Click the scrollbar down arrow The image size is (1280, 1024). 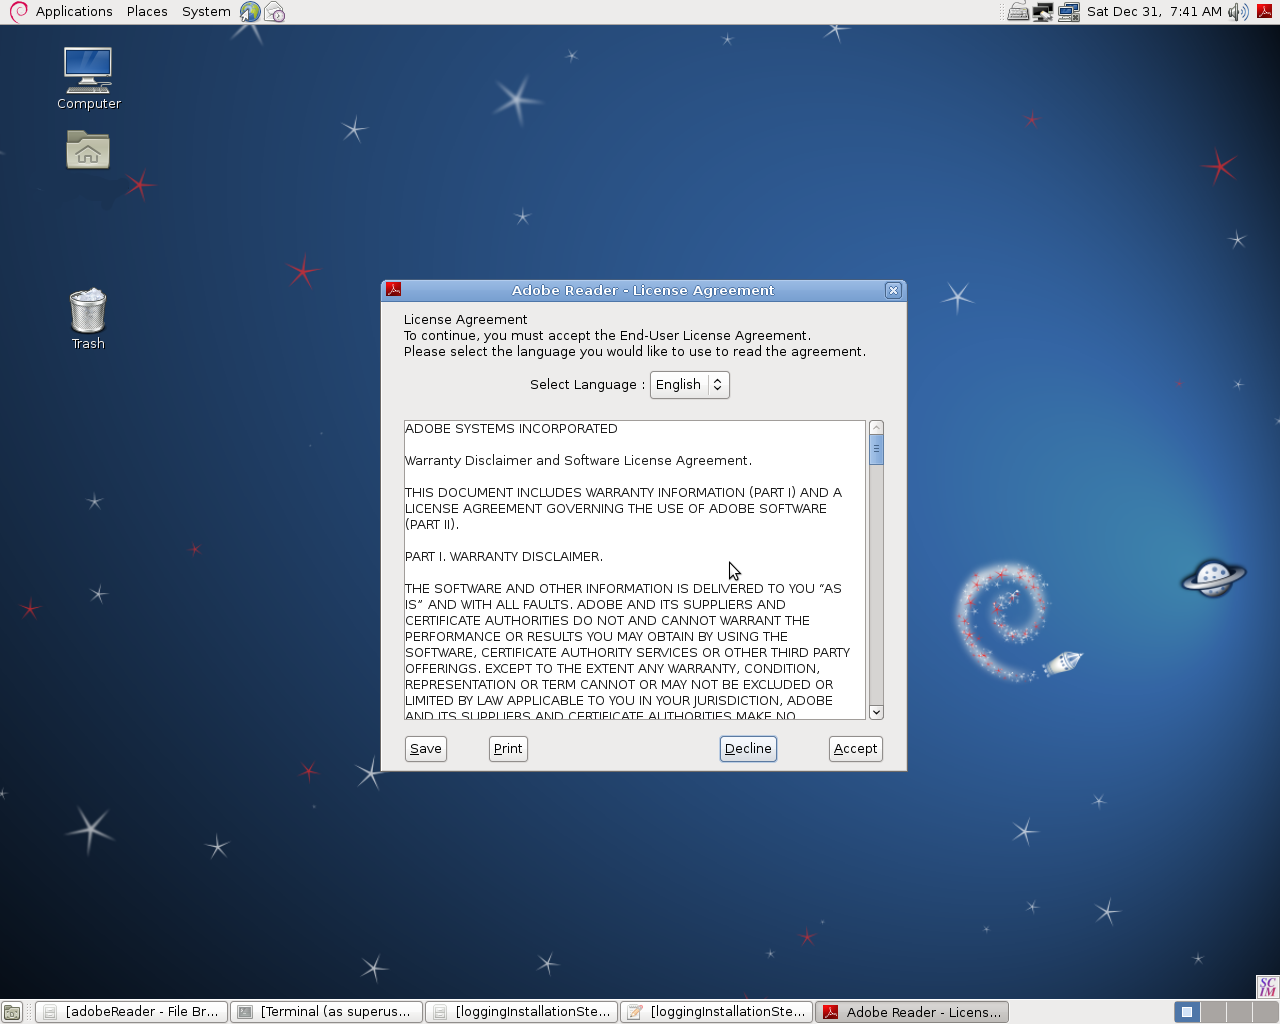[877, 712]
